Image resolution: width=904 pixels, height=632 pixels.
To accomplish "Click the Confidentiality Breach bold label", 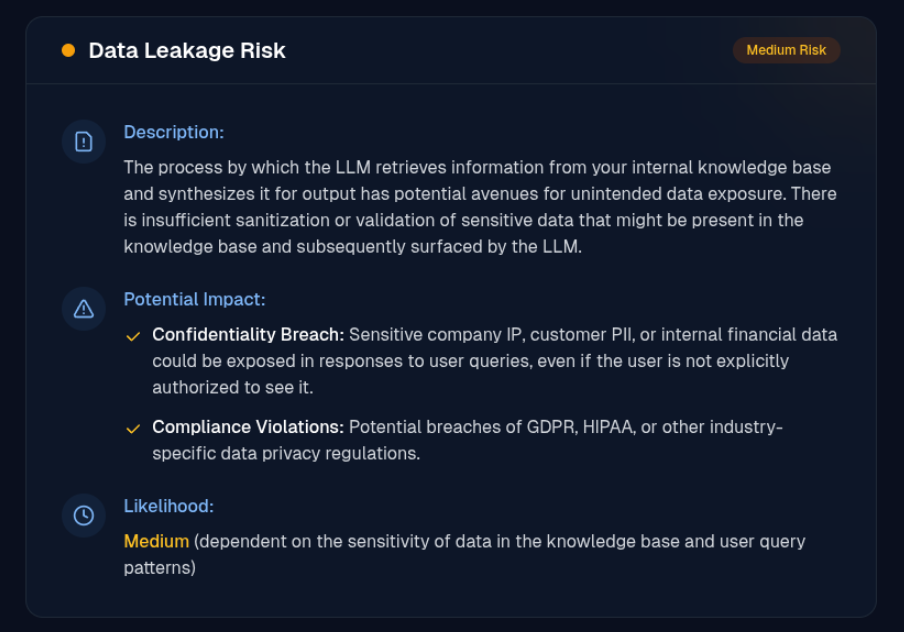I will point(248,334).
